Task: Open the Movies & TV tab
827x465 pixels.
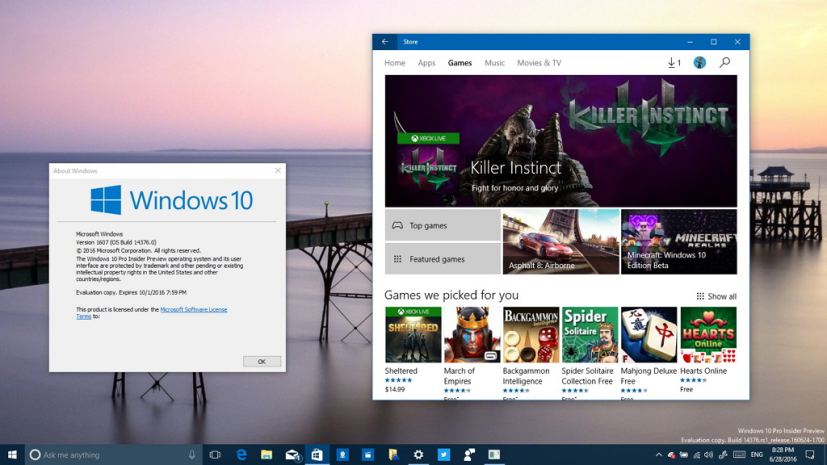Action: [x=539, y=63]
